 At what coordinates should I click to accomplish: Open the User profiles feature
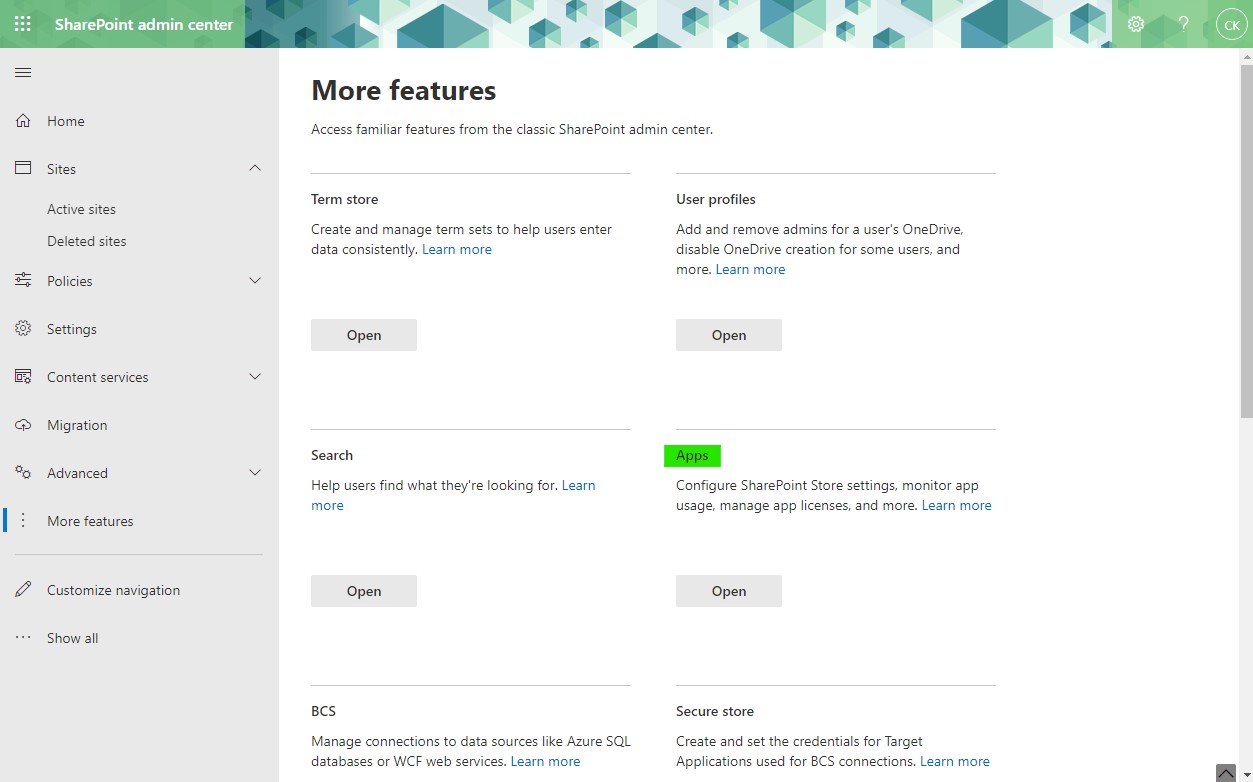point(729,335)
